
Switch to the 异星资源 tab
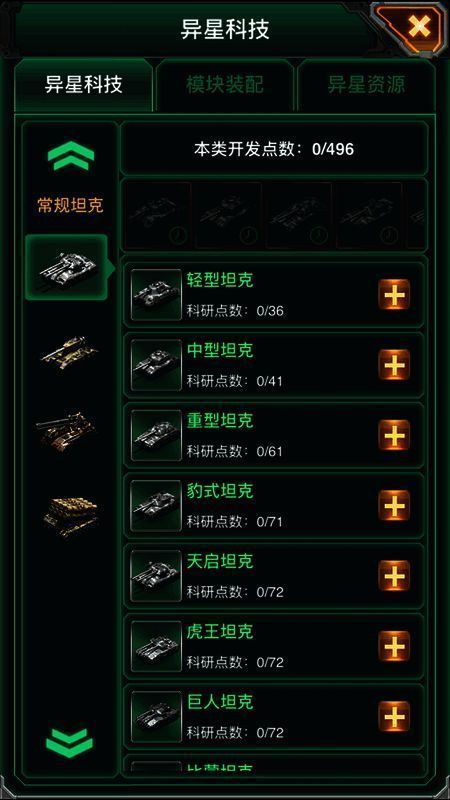click(366, 85)
